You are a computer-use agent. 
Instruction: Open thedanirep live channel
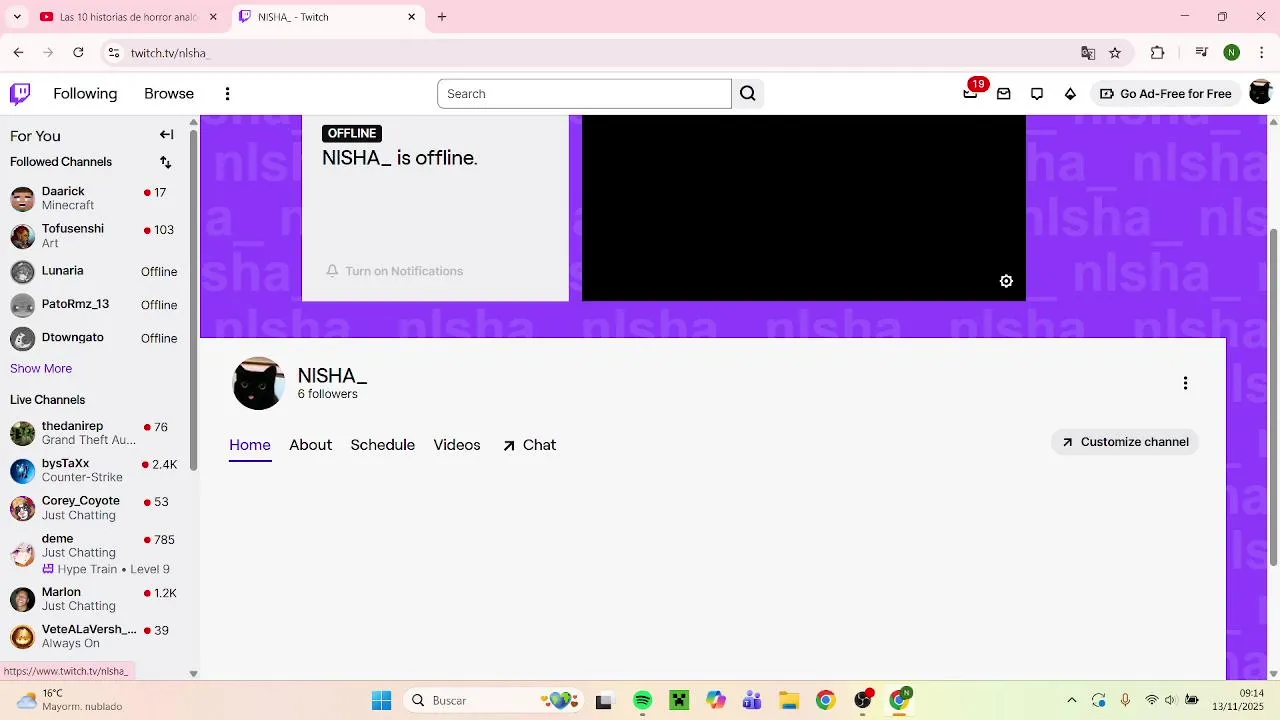[94, 433]
